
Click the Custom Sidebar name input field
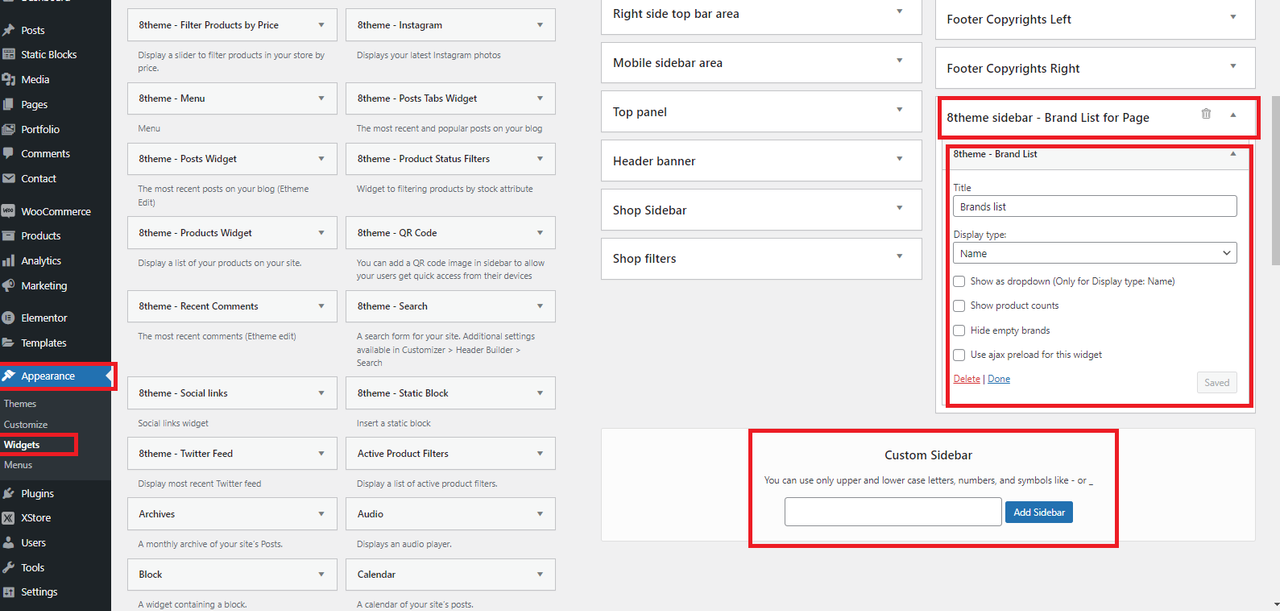click(x=893, y=512)
